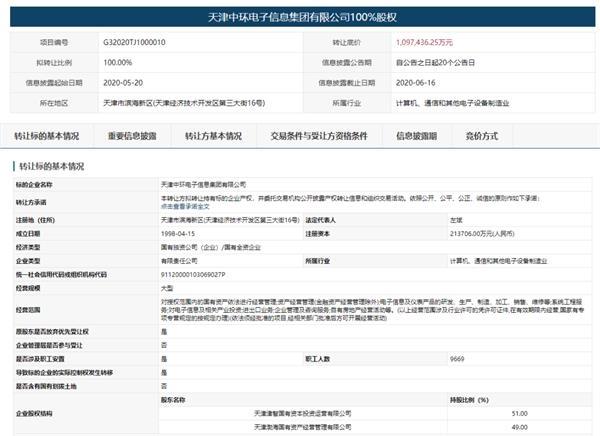Viewport: 600px width, 436px height.
Task: Select disclosure end date 2020-06-16
Action: [x=416, y=83]
